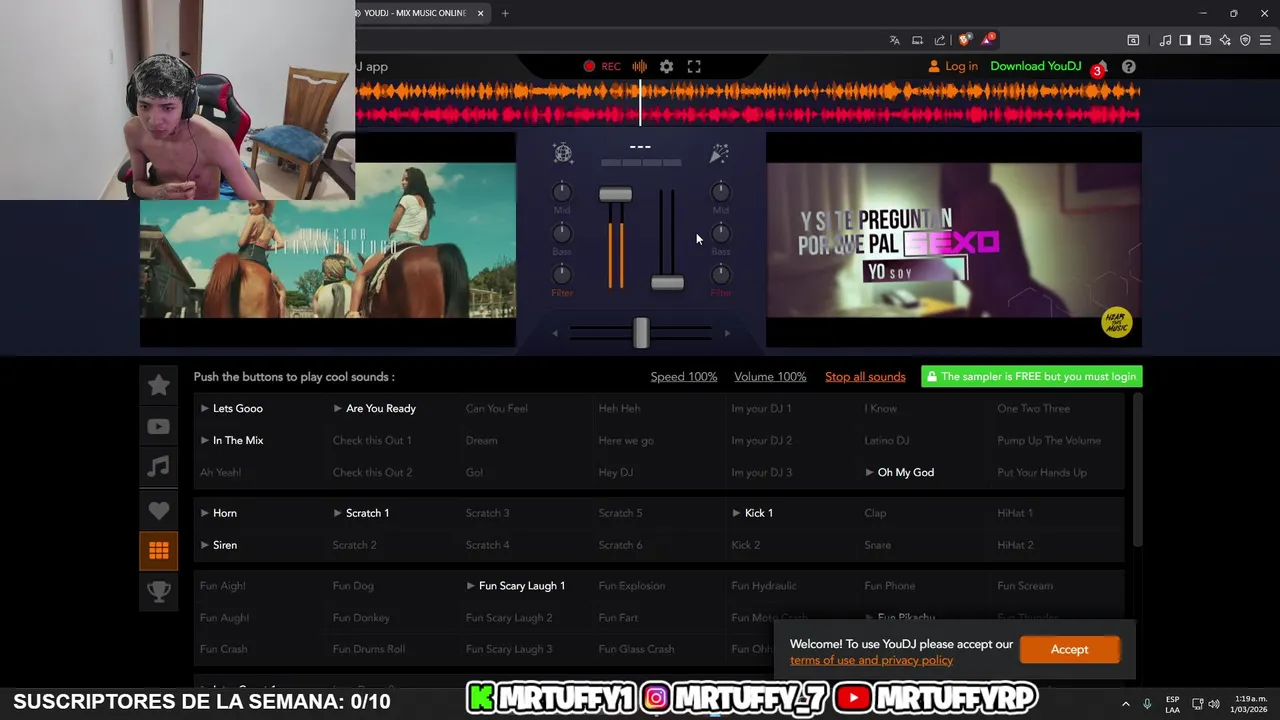Open Brave VPN shield icon
Image resolution: width=1280 pixels, height=720 pixels.
click(1245, 40)
